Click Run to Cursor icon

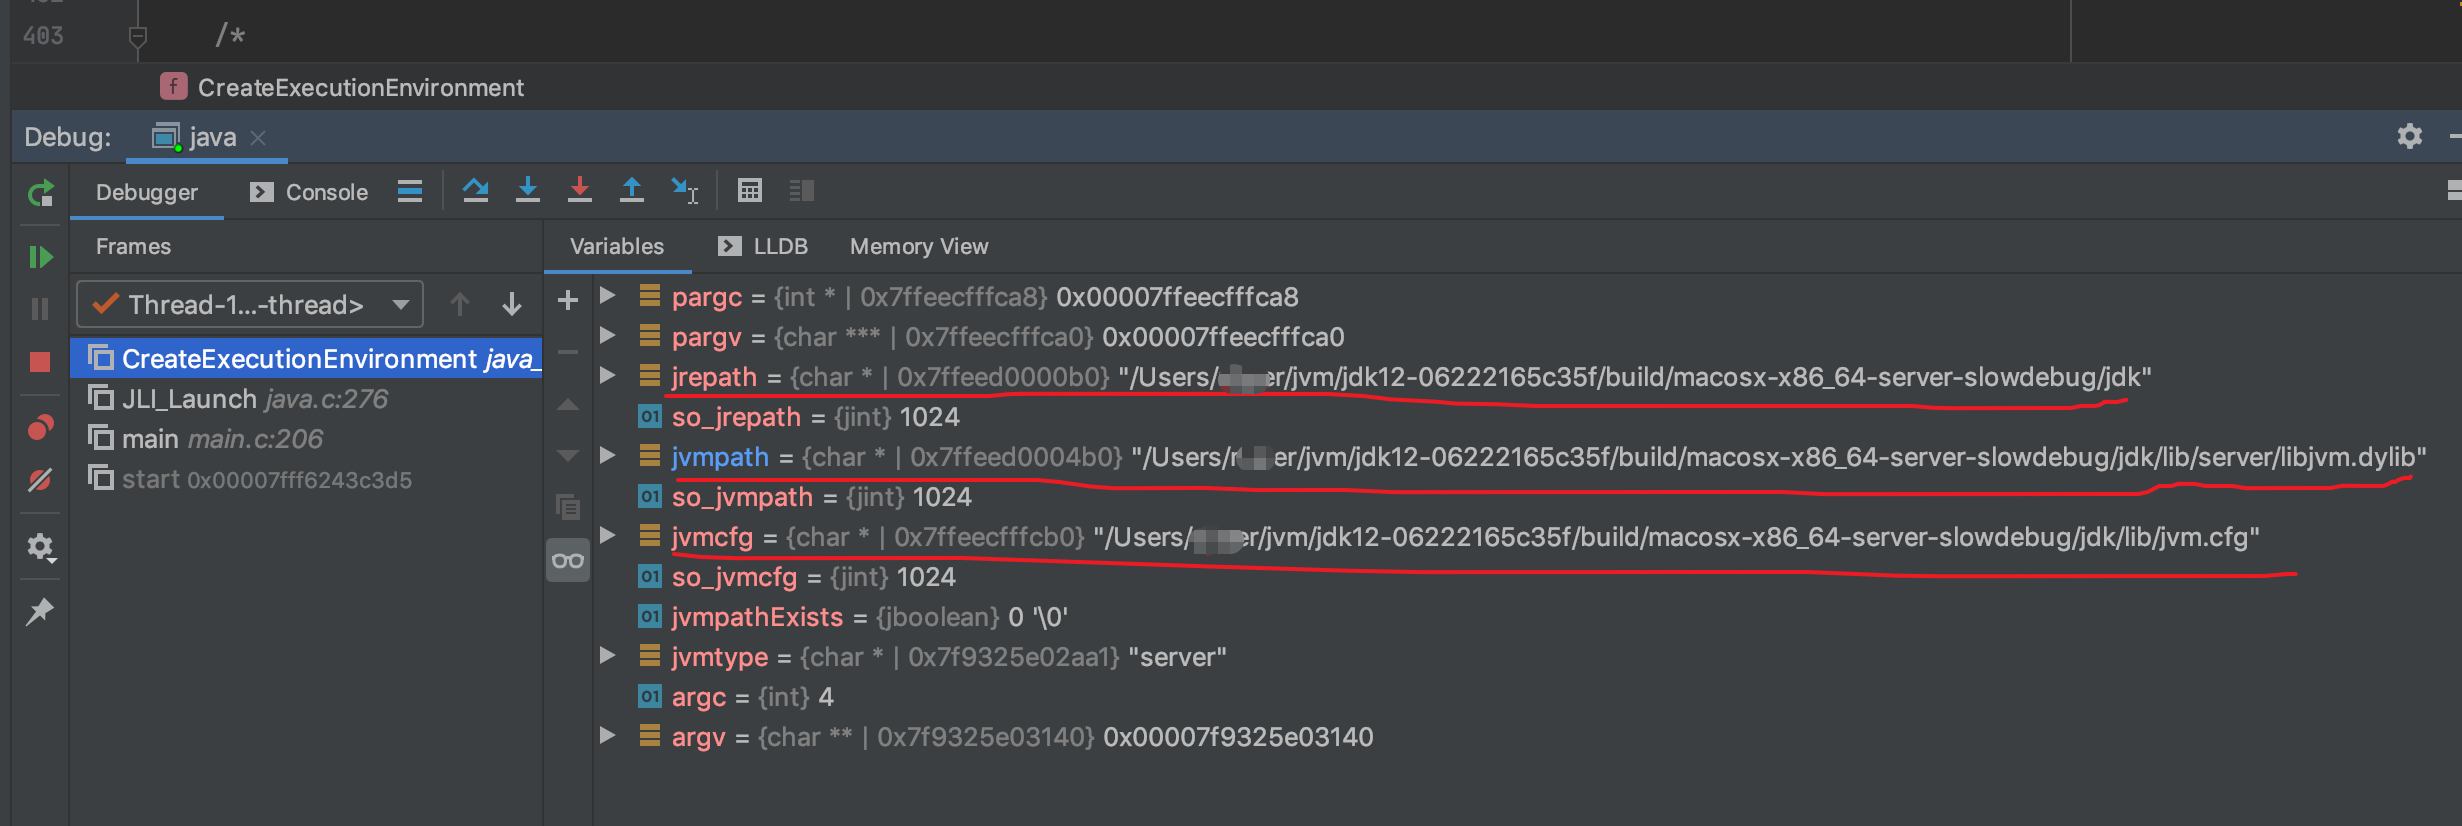(x=684, y=190)
